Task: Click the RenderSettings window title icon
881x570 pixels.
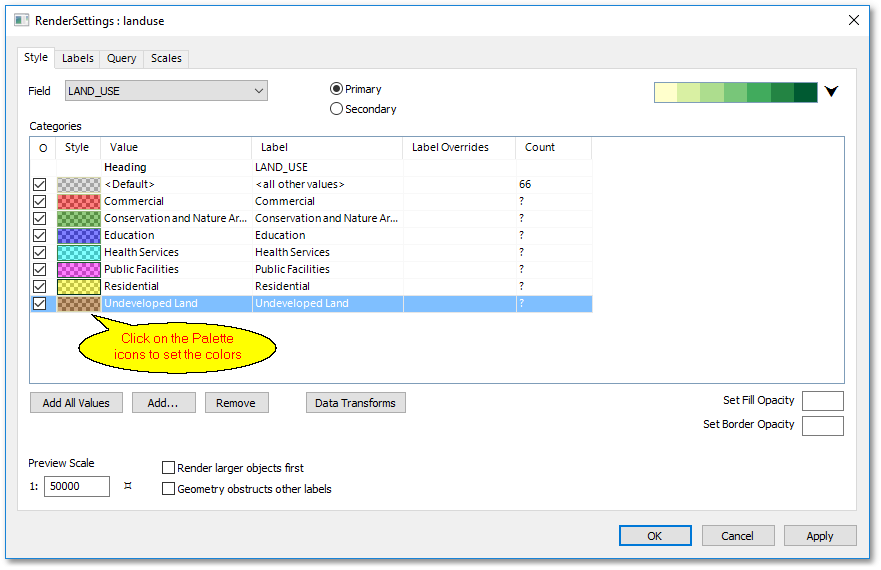Action: pos(21,20)
